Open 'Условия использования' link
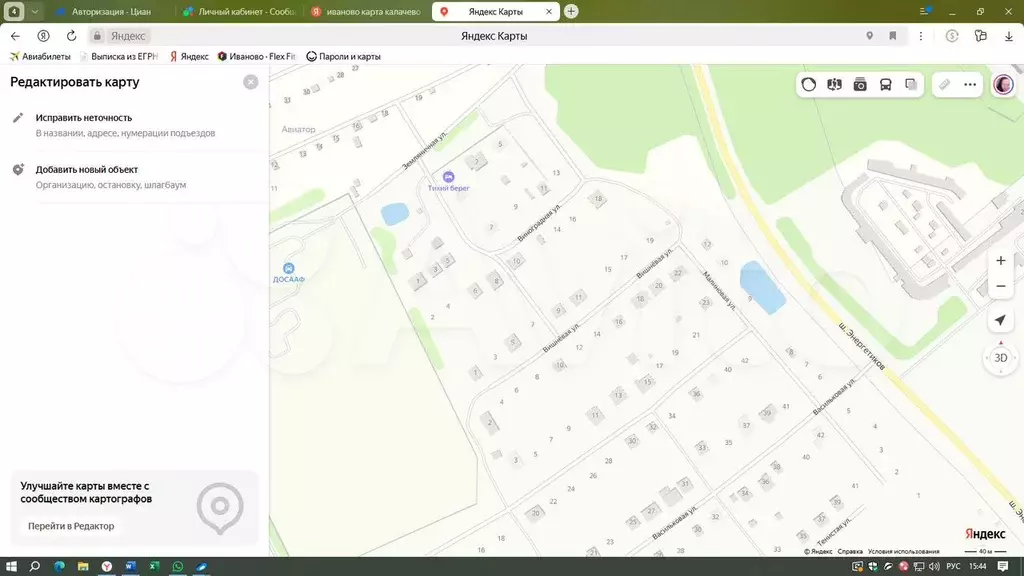The width and height of the screenshot is (1024, 576). point(903,552)
